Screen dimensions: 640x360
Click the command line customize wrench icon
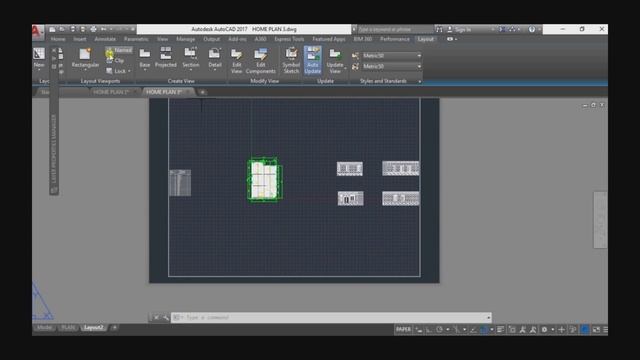tap(165, 317)
